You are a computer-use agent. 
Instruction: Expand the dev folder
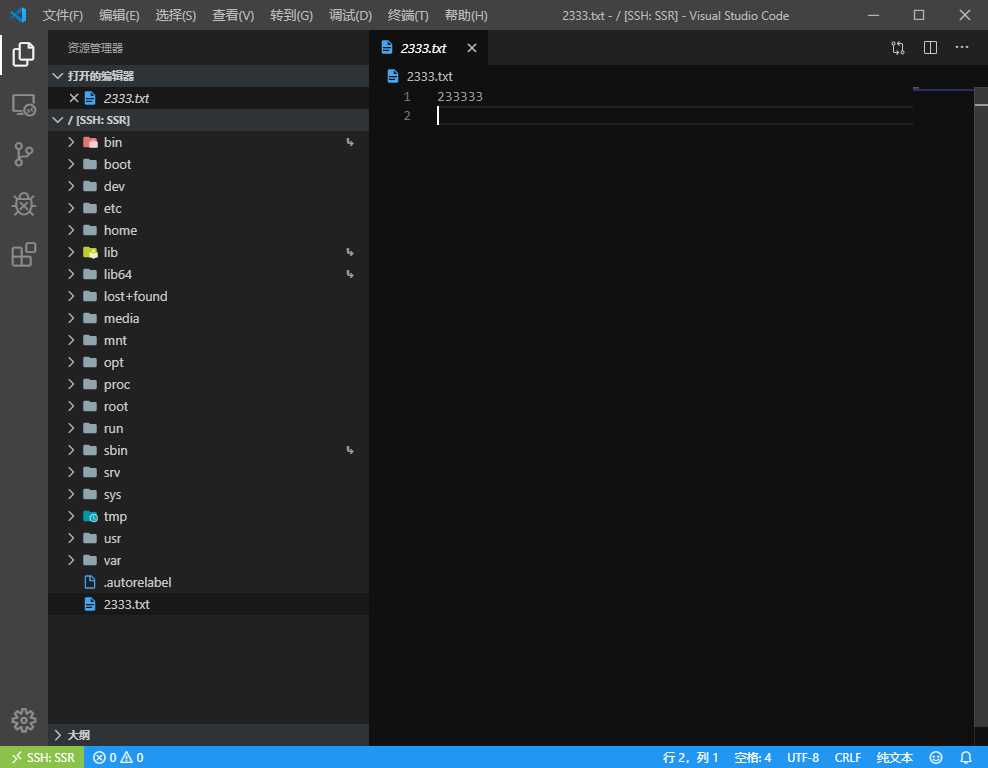coord(209,186)
